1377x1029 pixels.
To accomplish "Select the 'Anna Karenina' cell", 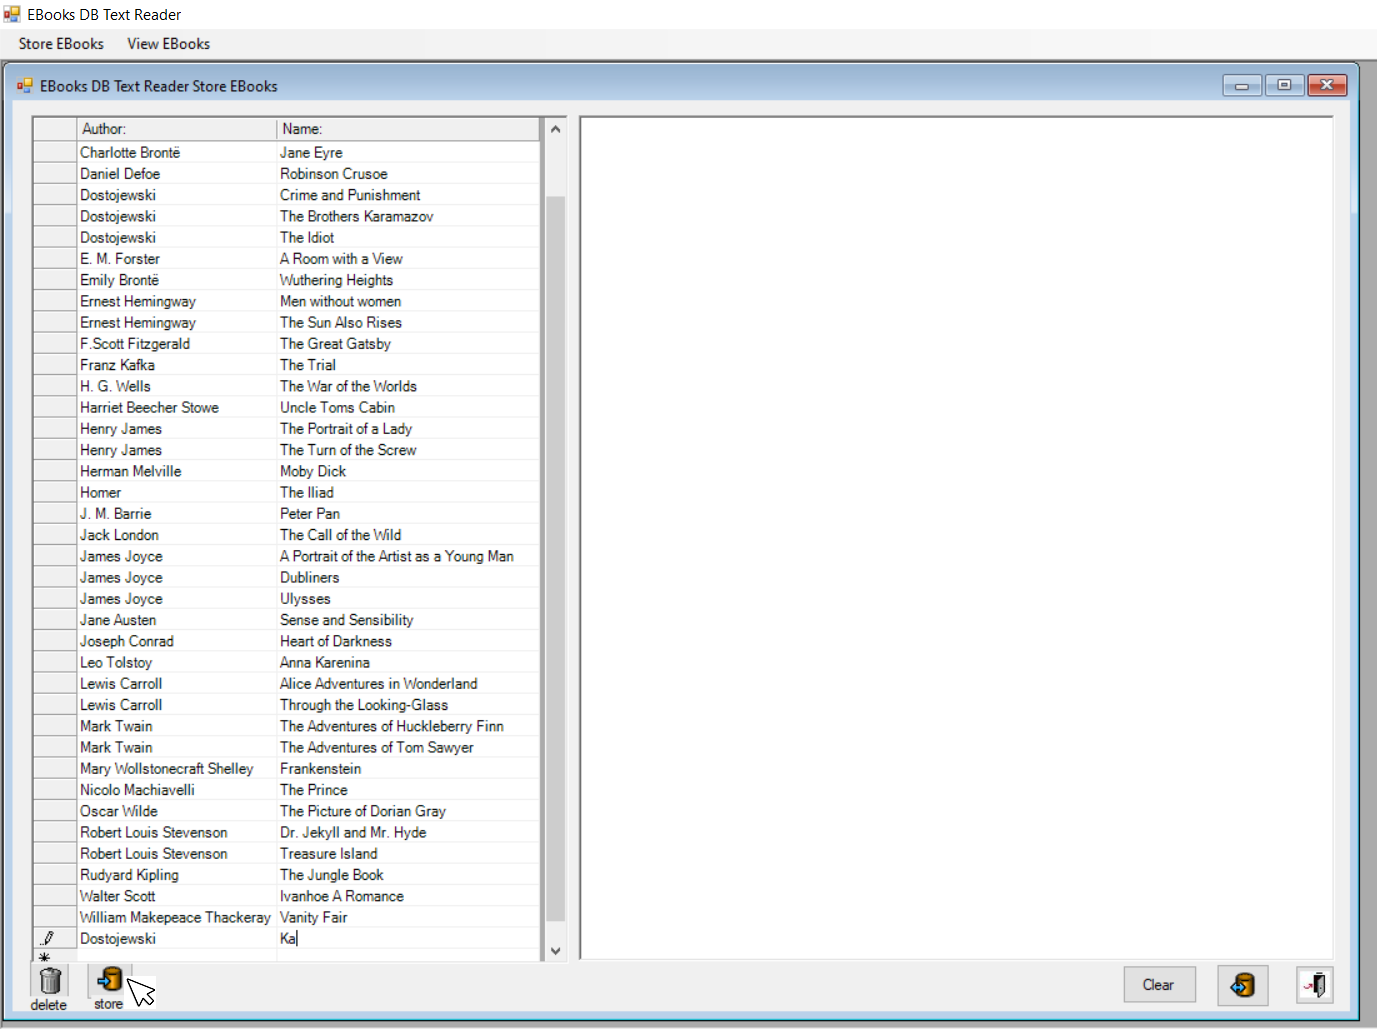I will 408,663.
